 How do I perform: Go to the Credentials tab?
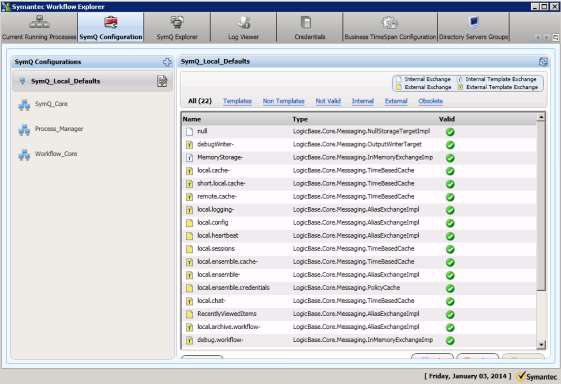pos(309,28)
